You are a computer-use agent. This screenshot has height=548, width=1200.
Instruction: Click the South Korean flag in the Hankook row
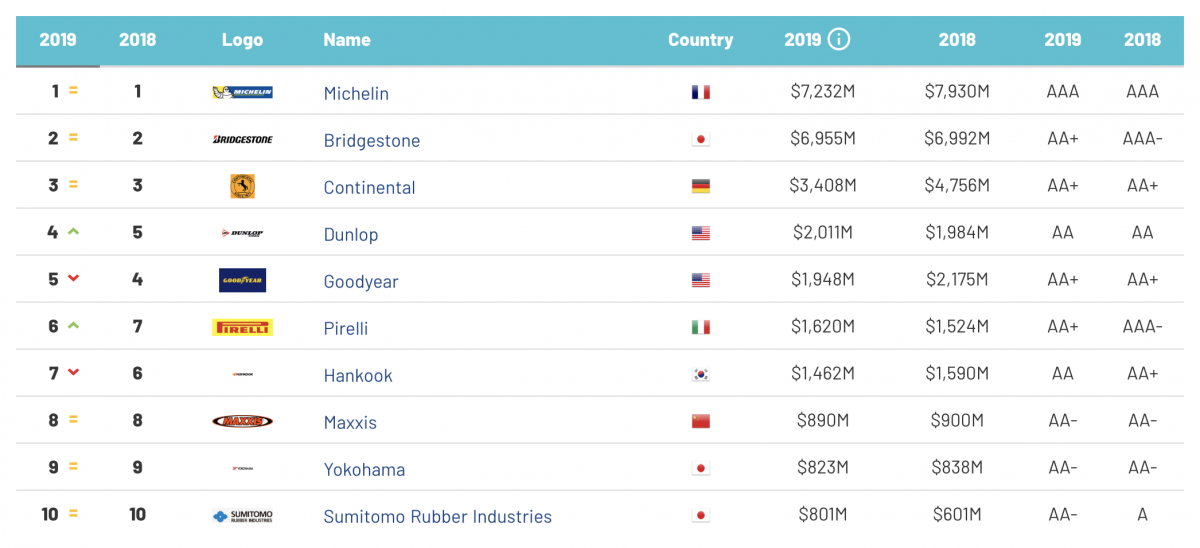click(700, 375)
